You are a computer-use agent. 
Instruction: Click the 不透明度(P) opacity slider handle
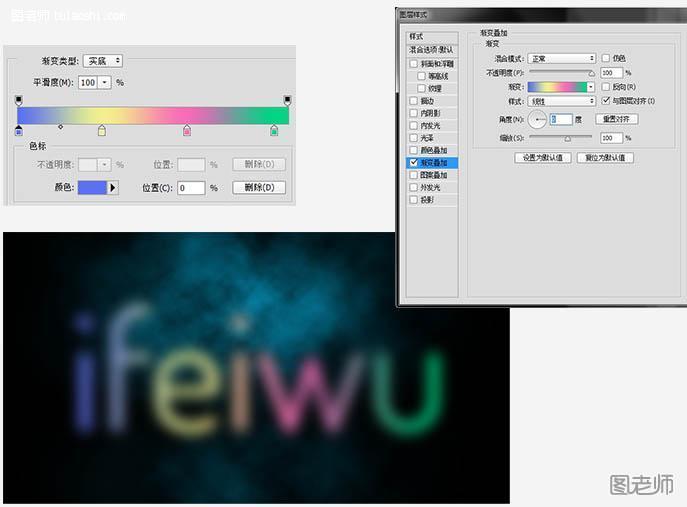click(x=591, y=73)
